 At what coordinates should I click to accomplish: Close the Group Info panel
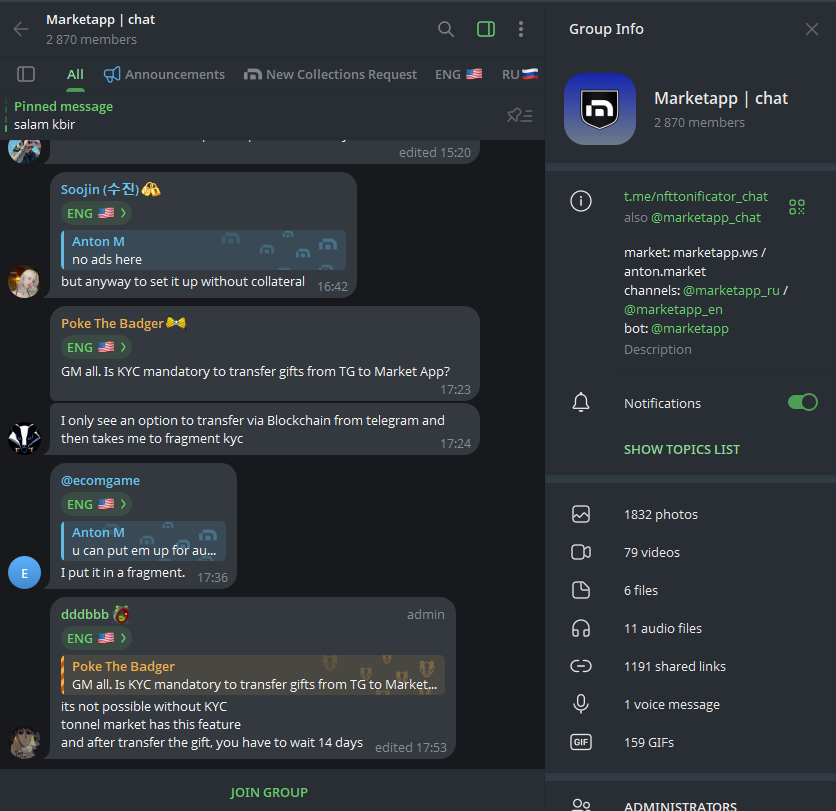point(811,29)
